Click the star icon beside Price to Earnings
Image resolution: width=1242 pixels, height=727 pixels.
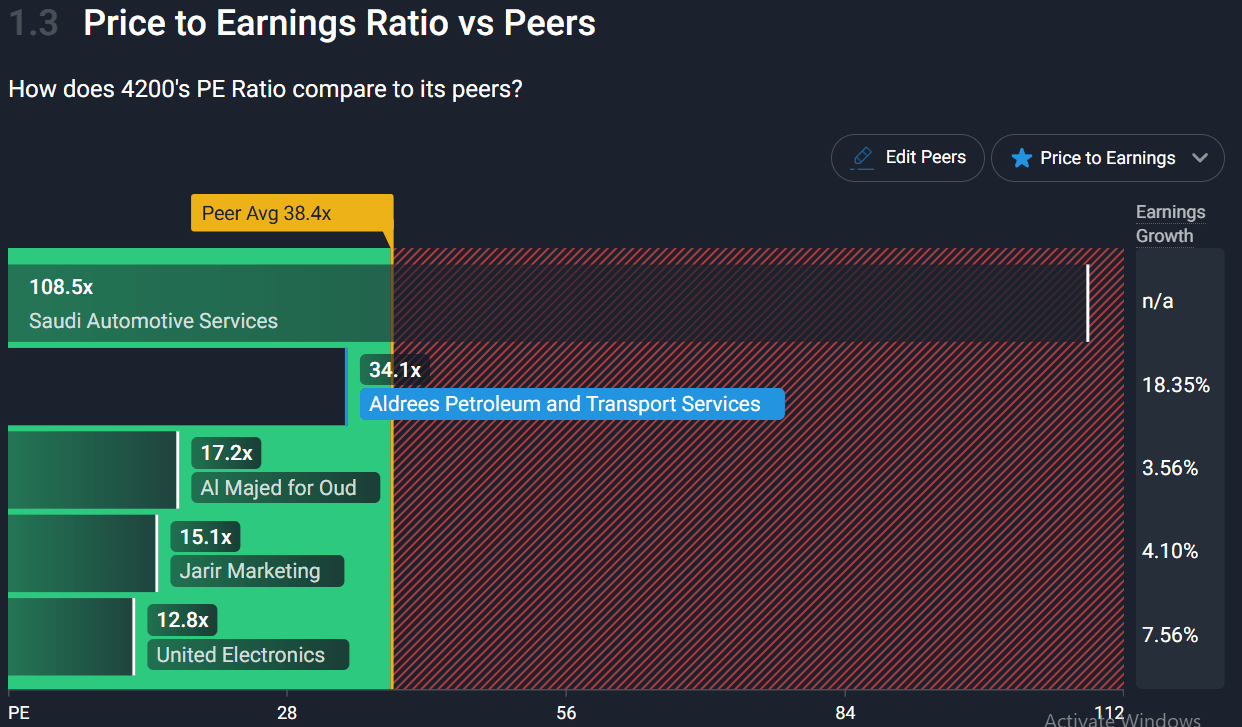pyautogui.click(x=1021, y=158)
